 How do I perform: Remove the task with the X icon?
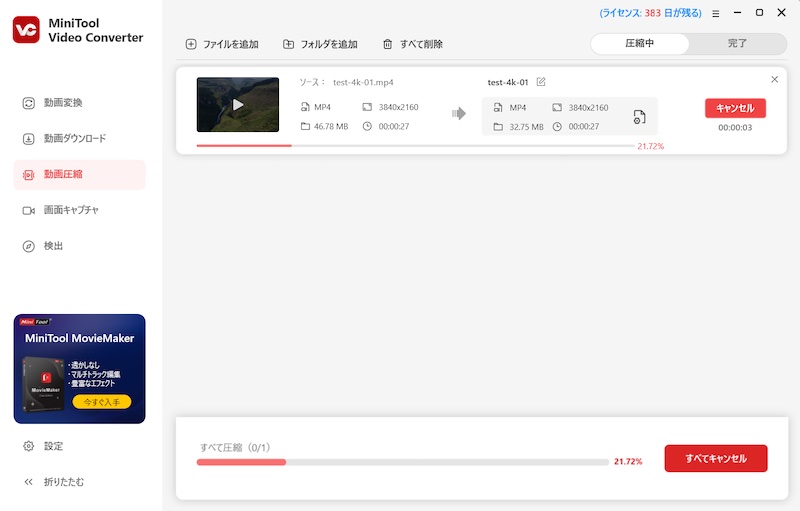click(774, 80)
